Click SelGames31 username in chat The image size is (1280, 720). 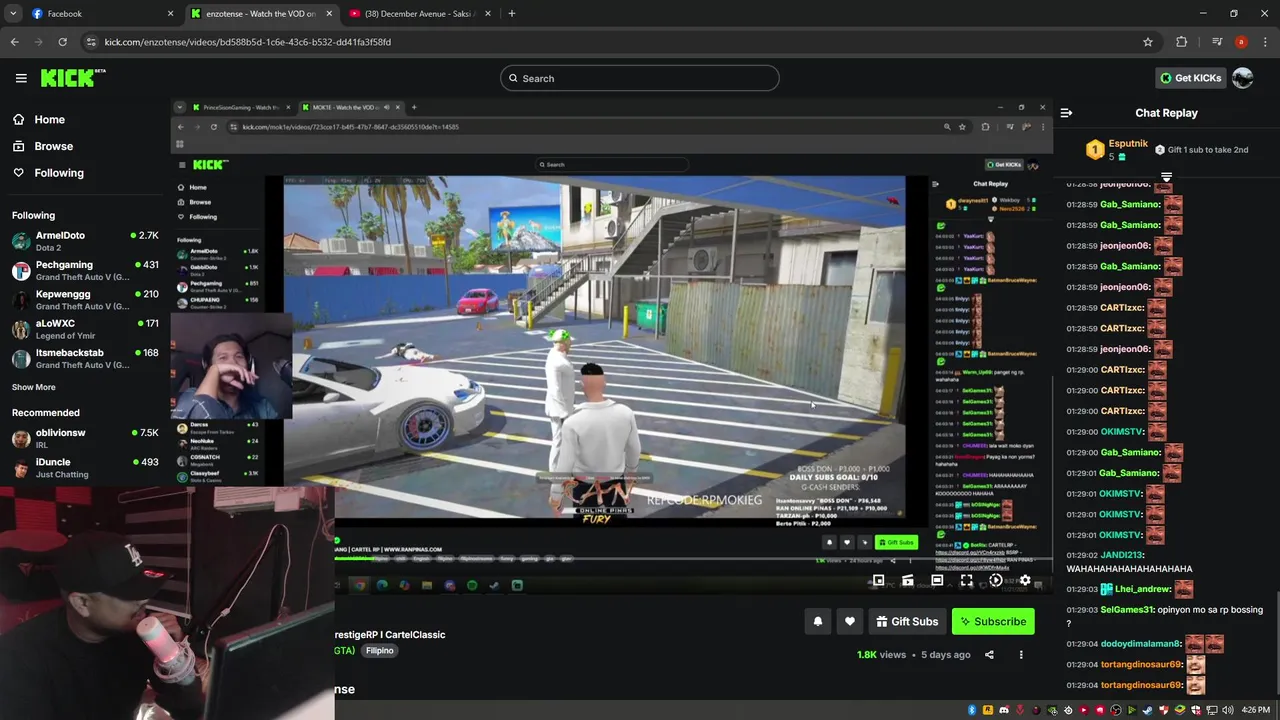pos(1127,610)
